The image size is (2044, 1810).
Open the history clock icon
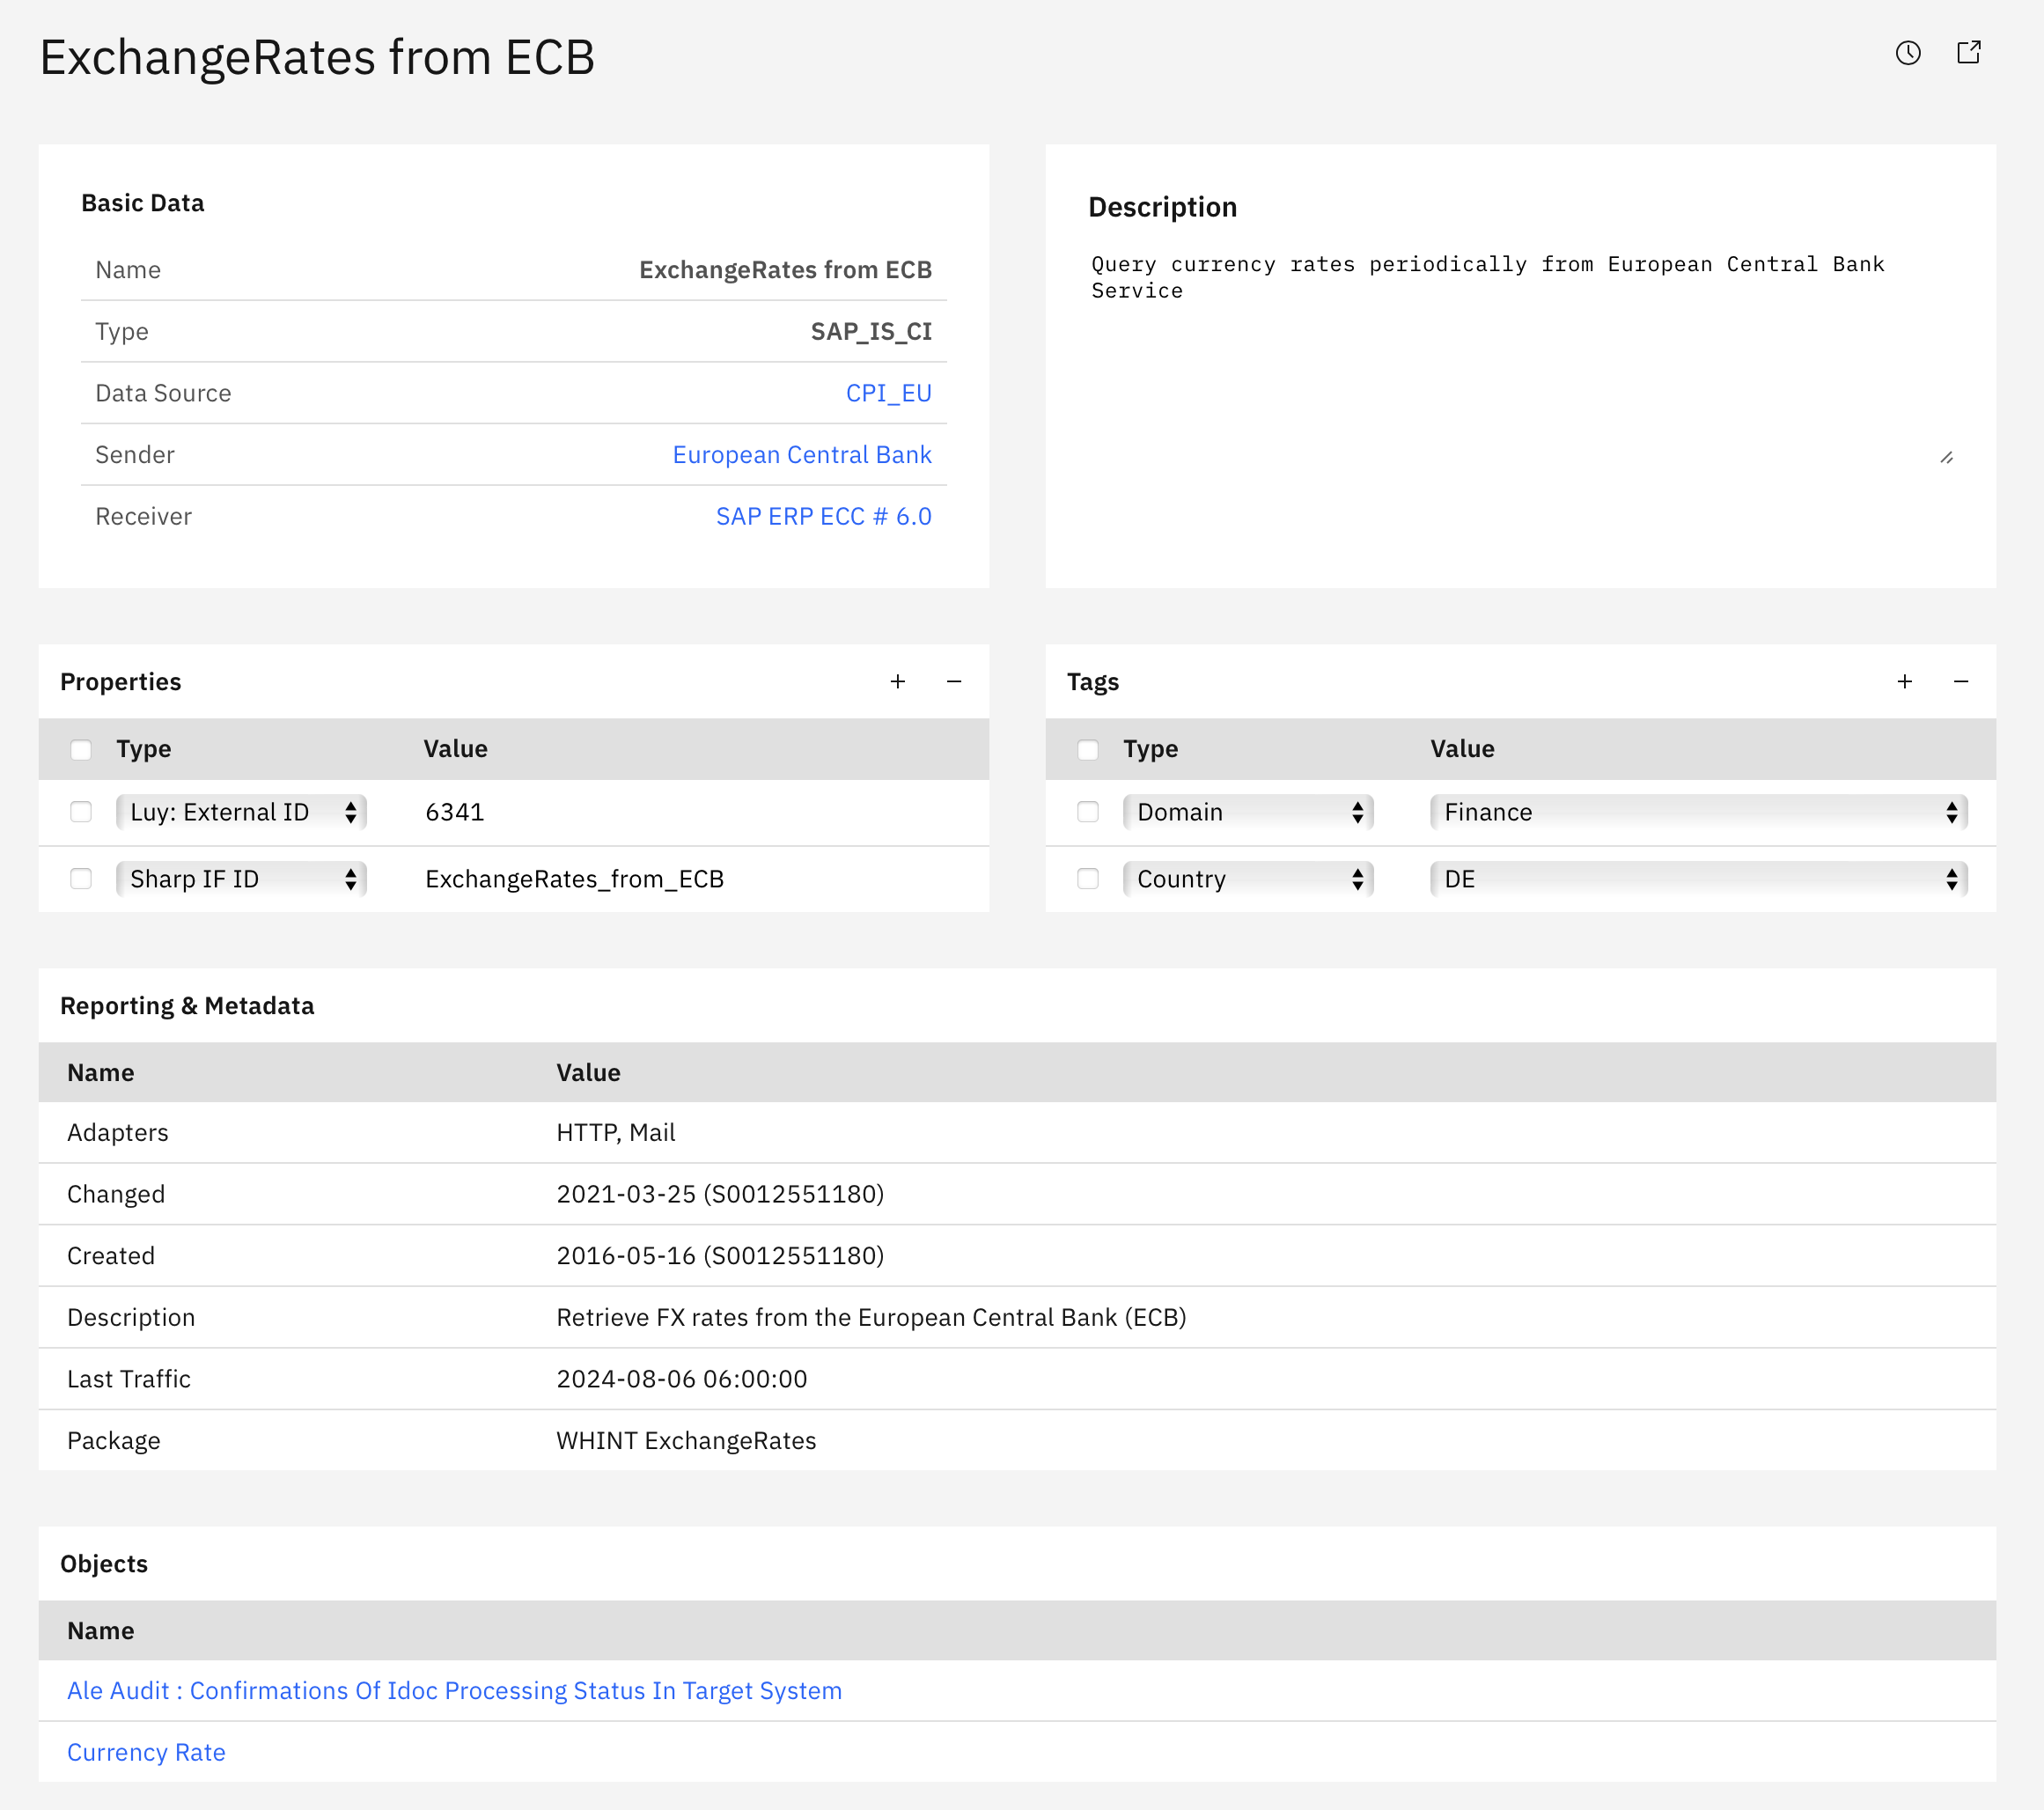point(1908,53)
